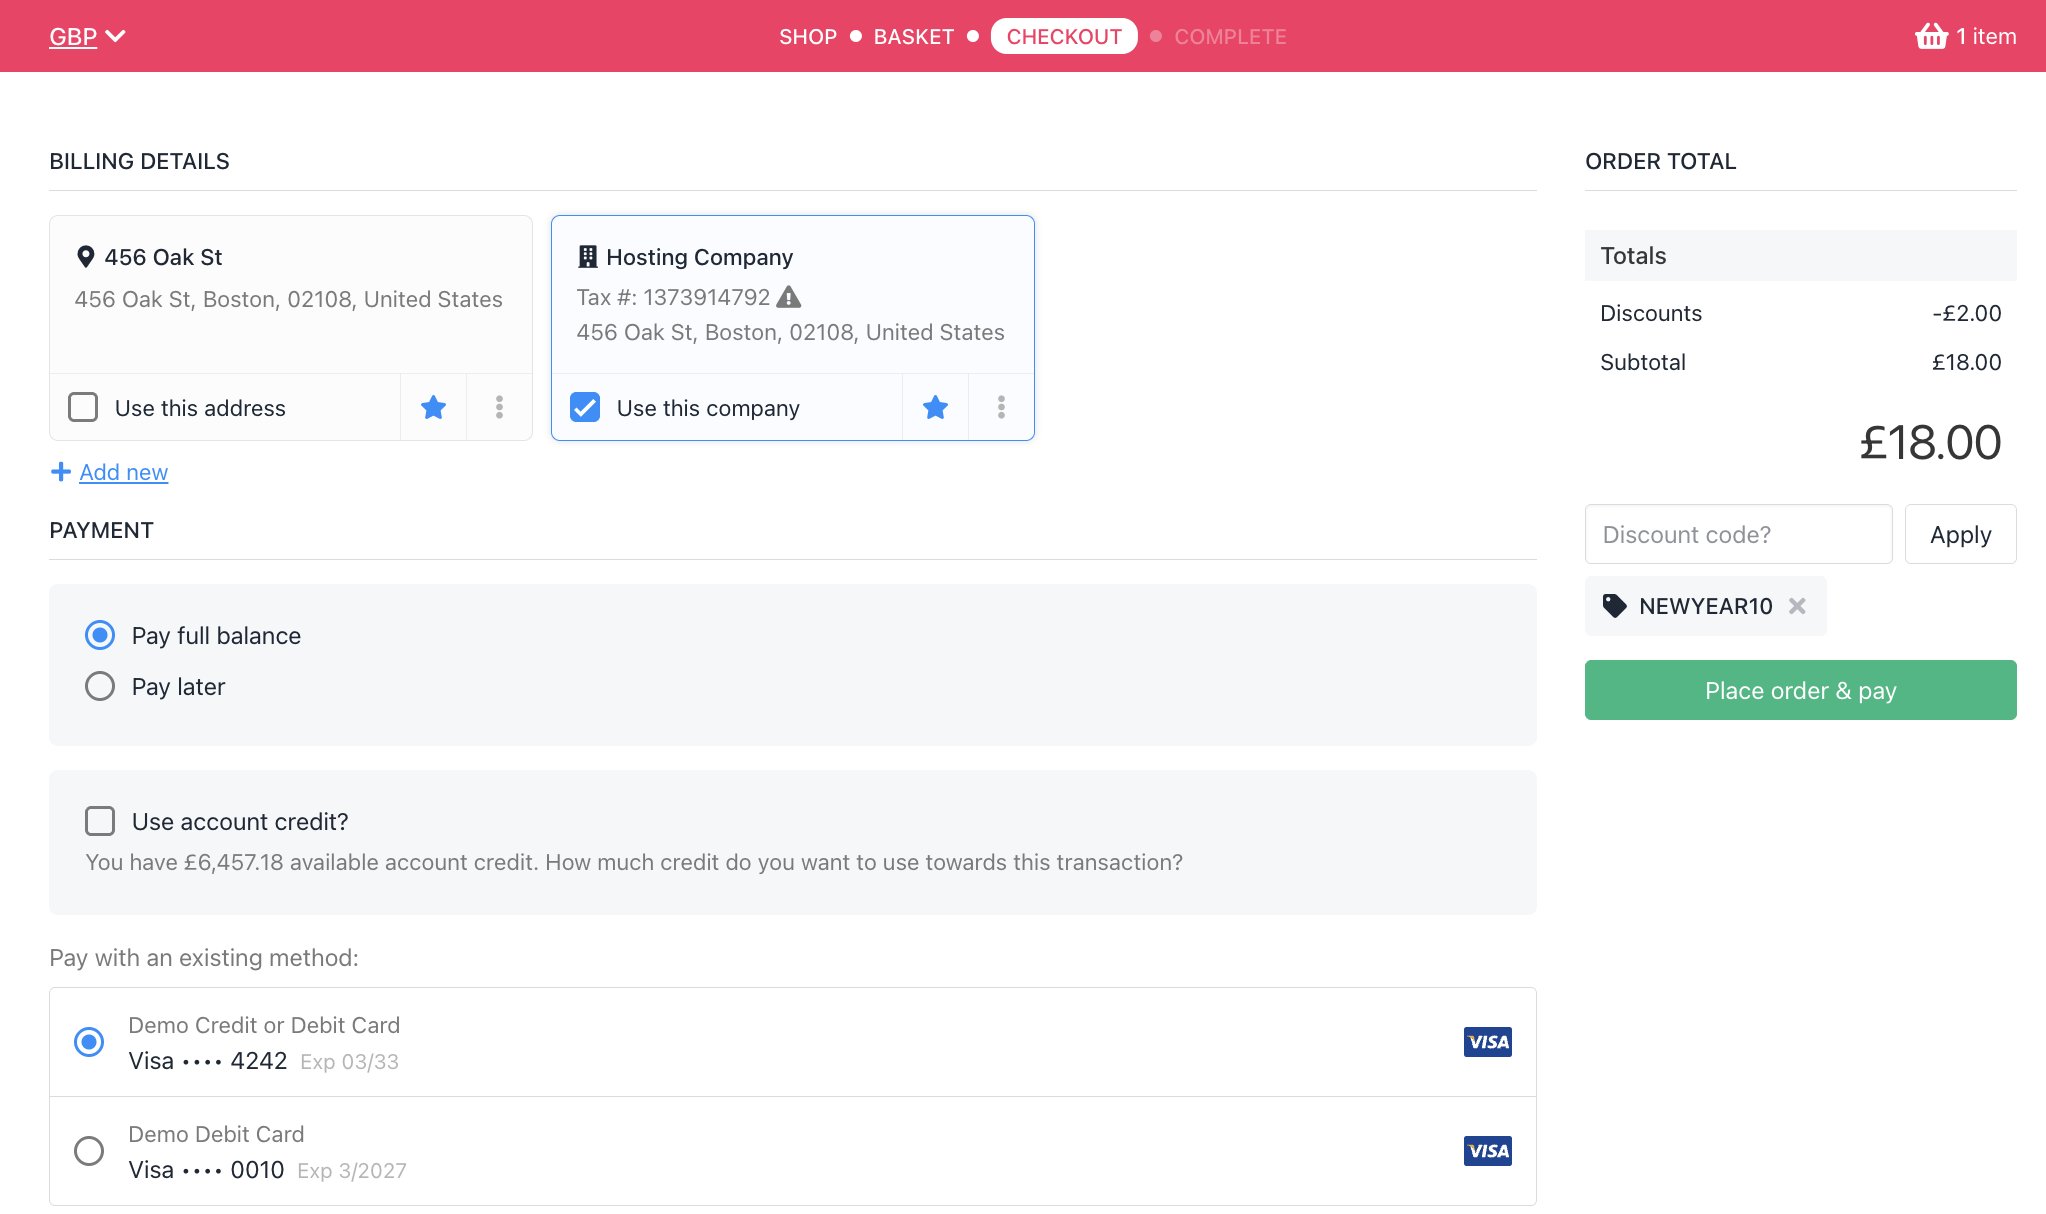Image resolution: width=2046 pixels, height=1214 pixels.
Task: Open the basket icon showing 1 item
Action: tap(1965, 36)
